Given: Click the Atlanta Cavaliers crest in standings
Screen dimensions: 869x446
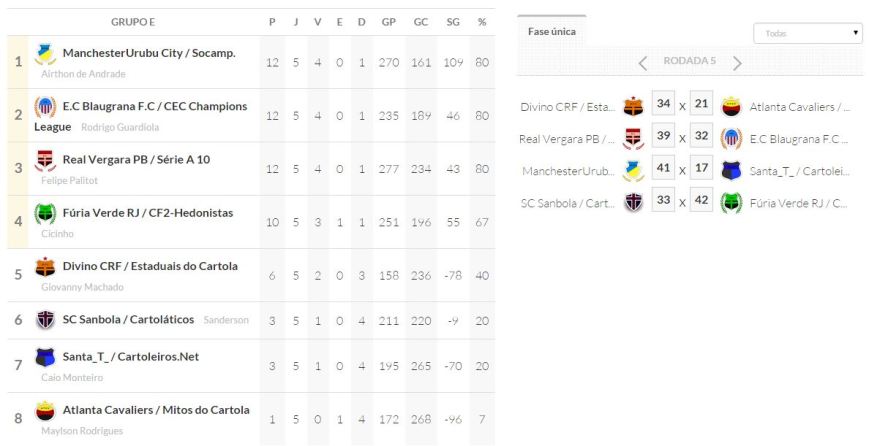Looking at the screenshot, I should [x=45, y=410].
